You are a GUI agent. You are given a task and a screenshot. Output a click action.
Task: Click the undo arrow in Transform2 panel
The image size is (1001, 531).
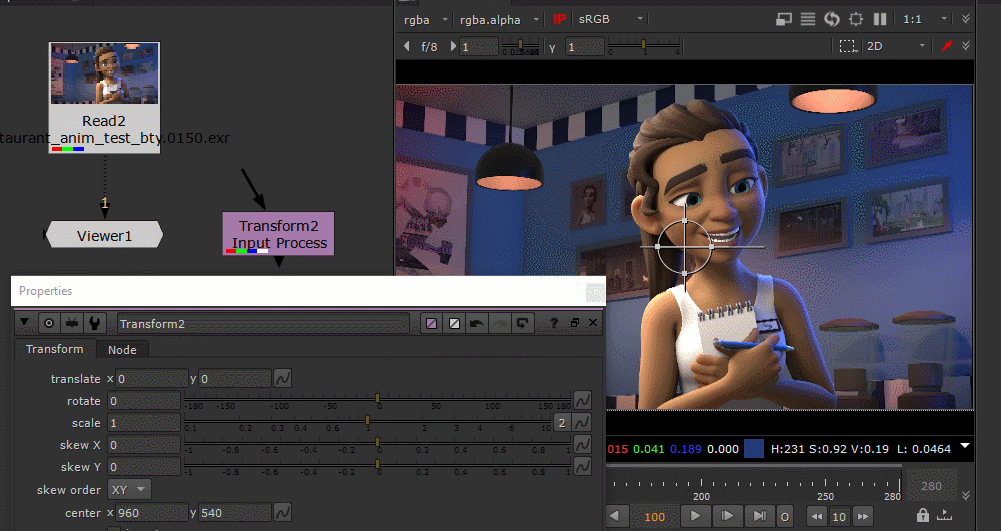(x=476, y=323)
